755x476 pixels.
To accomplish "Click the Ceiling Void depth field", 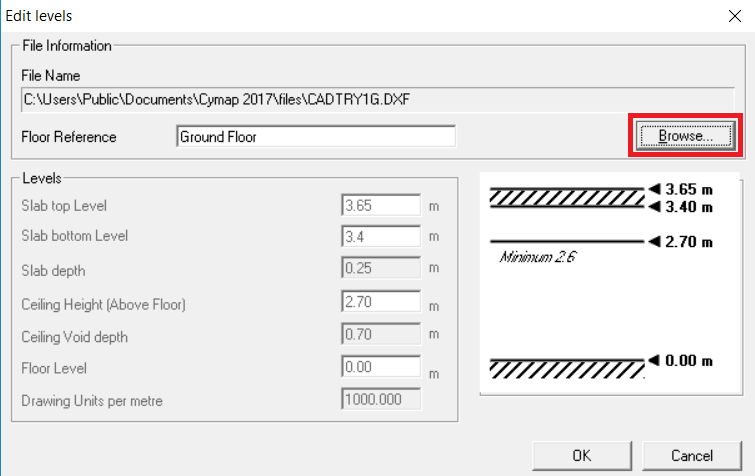I will pos(381,334).
